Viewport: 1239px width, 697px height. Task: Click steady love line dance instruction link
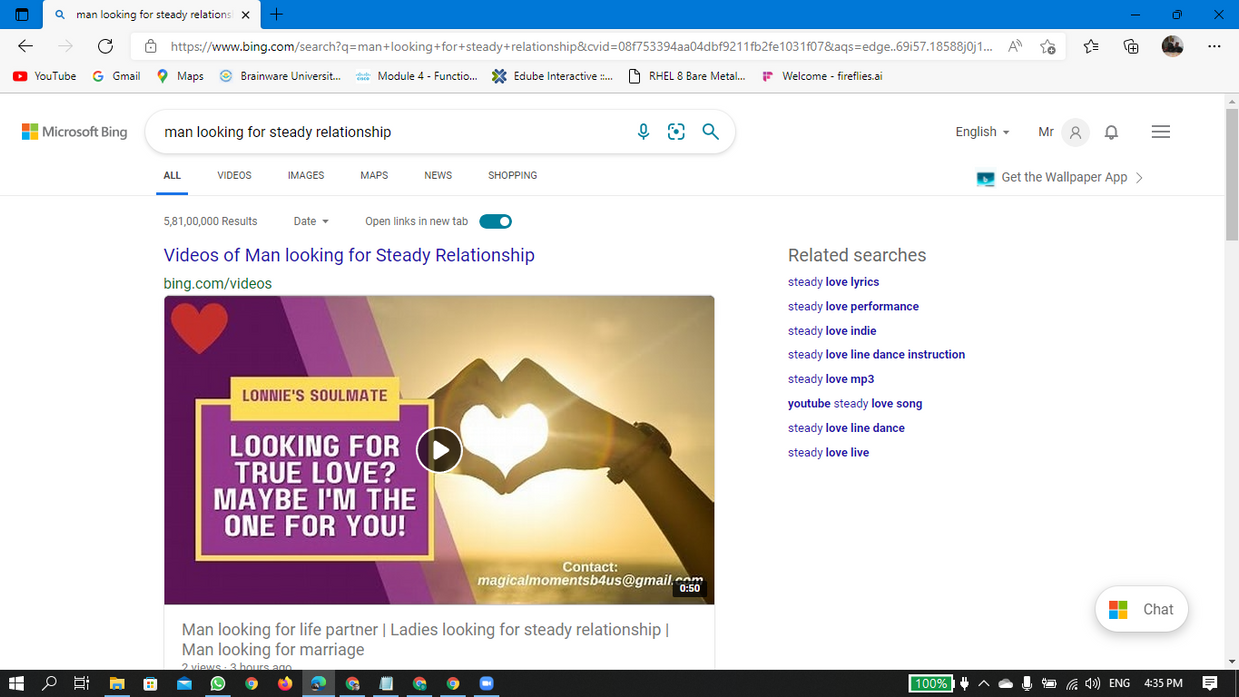[876, 354]
